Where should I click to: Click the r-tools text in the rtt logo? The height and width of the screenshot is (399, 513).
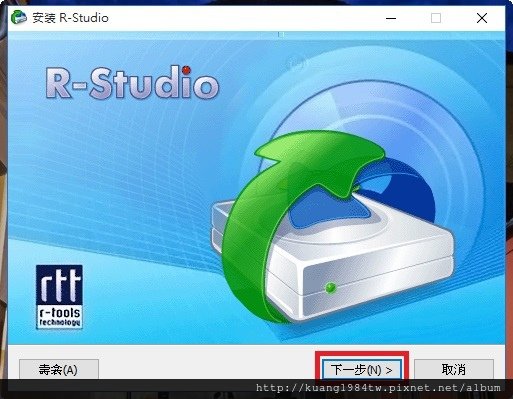tap(59, 313)
